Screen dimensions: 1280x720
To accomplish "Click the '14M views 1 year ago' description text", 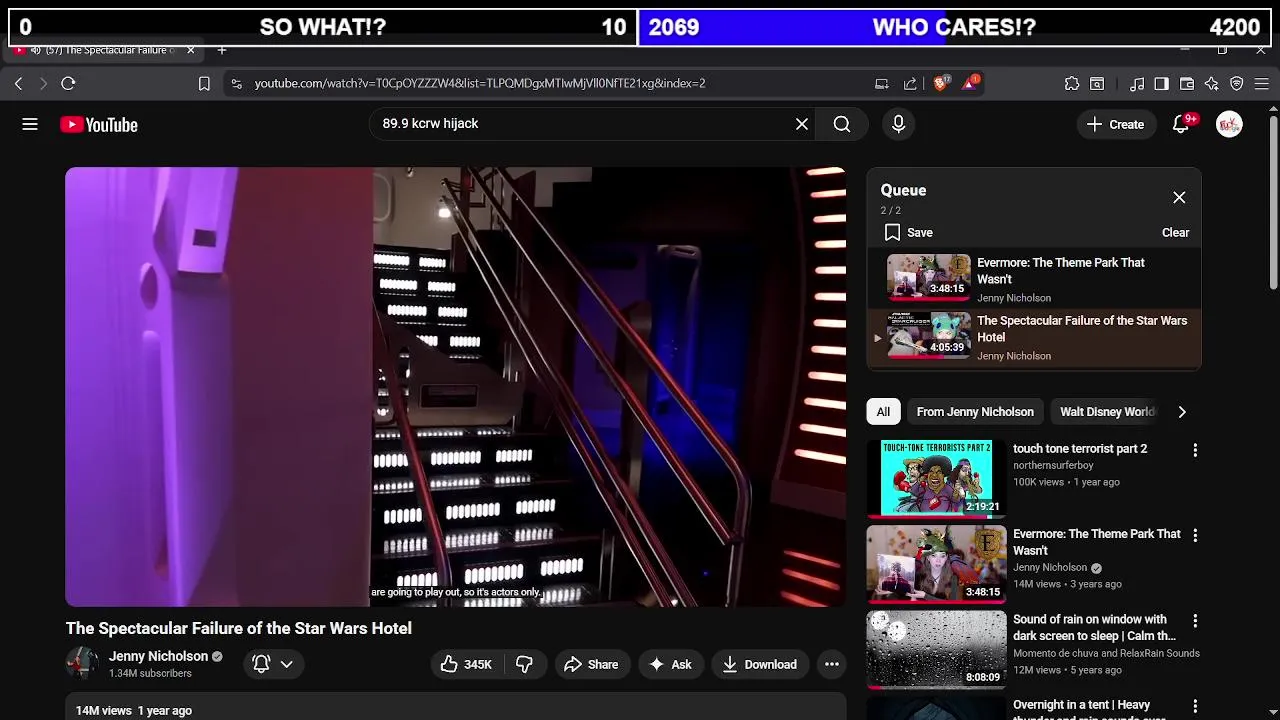I will [134, 710].
